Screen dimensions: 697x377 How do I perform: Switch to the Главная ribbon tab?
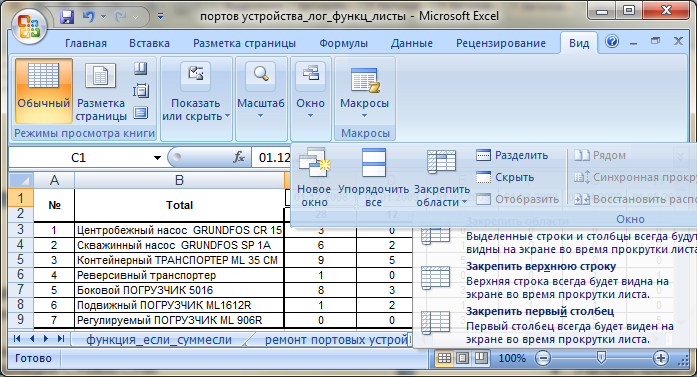tap(86, 43)
